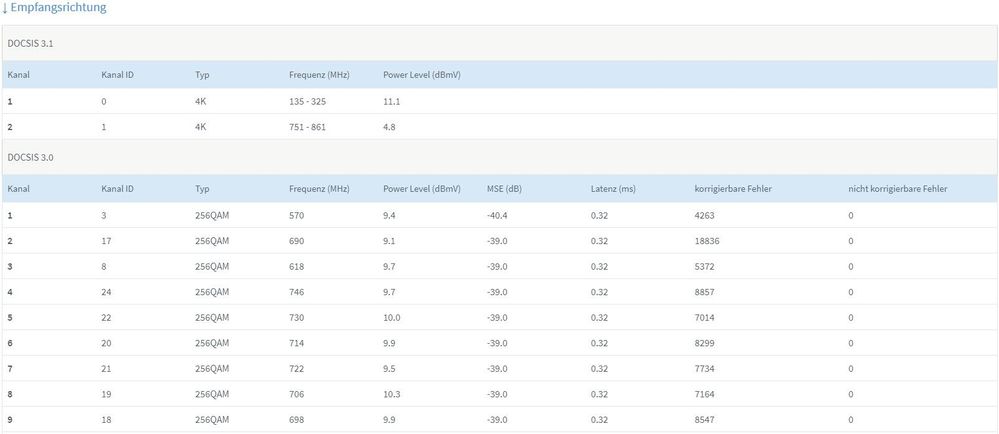The image size is (999, 434).
Task: Select correctable error count 4263
Action: click(705, 215)
